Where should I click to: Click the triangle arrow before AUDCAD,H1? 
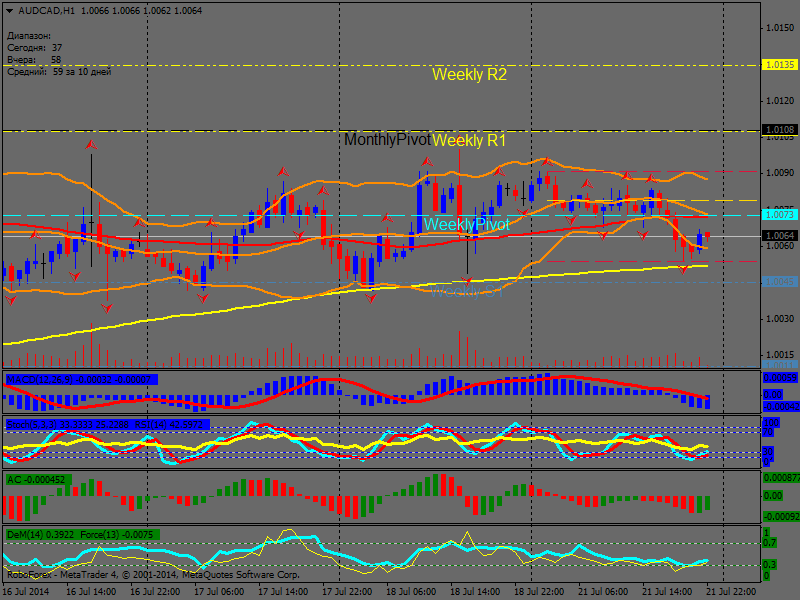pos(10,11)
